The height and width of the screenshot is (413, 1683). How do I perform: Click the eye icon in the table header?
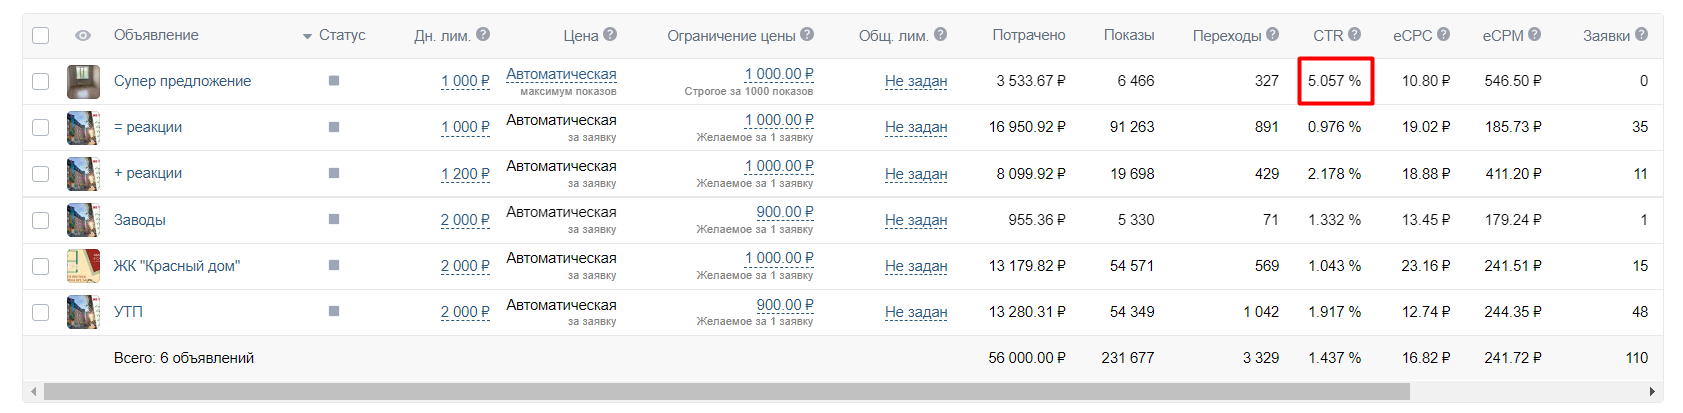(x=83, y=35)
